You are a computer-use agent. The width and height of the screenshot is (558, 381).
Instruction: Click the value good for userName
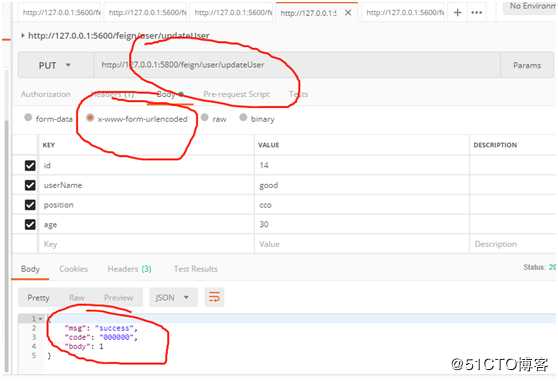[269, 185]
